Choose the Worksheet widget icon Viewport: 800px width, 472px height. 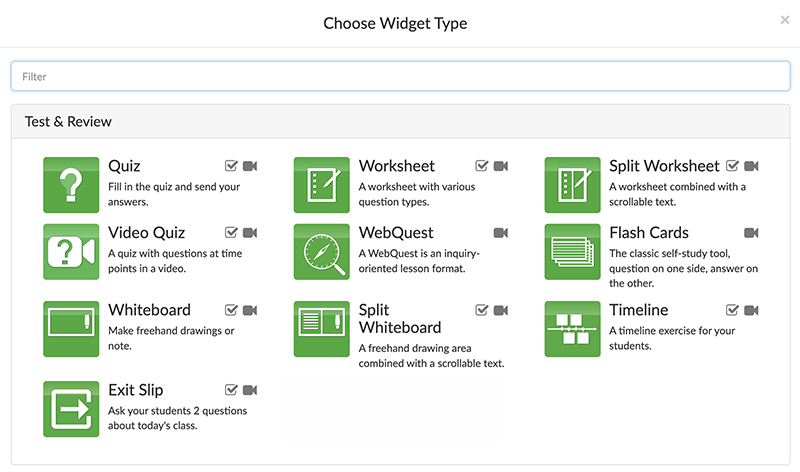pyautogui.click(x=322, y=185)
